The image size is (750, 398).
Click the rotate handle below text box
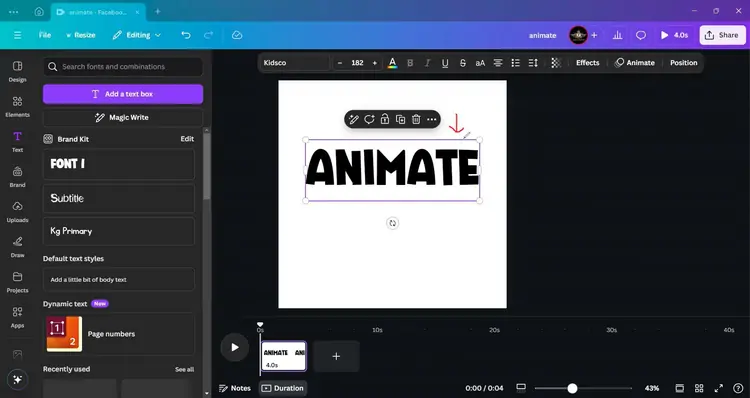click(392, 223)
